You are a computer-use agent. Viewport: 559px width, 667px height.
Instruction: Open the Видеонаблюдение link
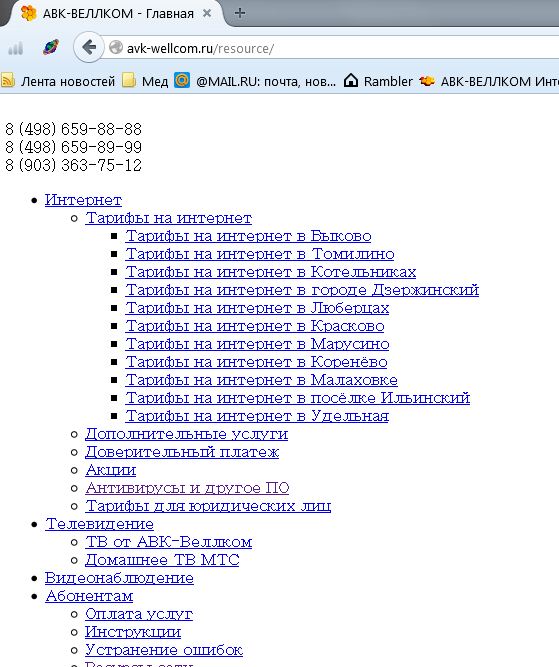tap(120, 578)
